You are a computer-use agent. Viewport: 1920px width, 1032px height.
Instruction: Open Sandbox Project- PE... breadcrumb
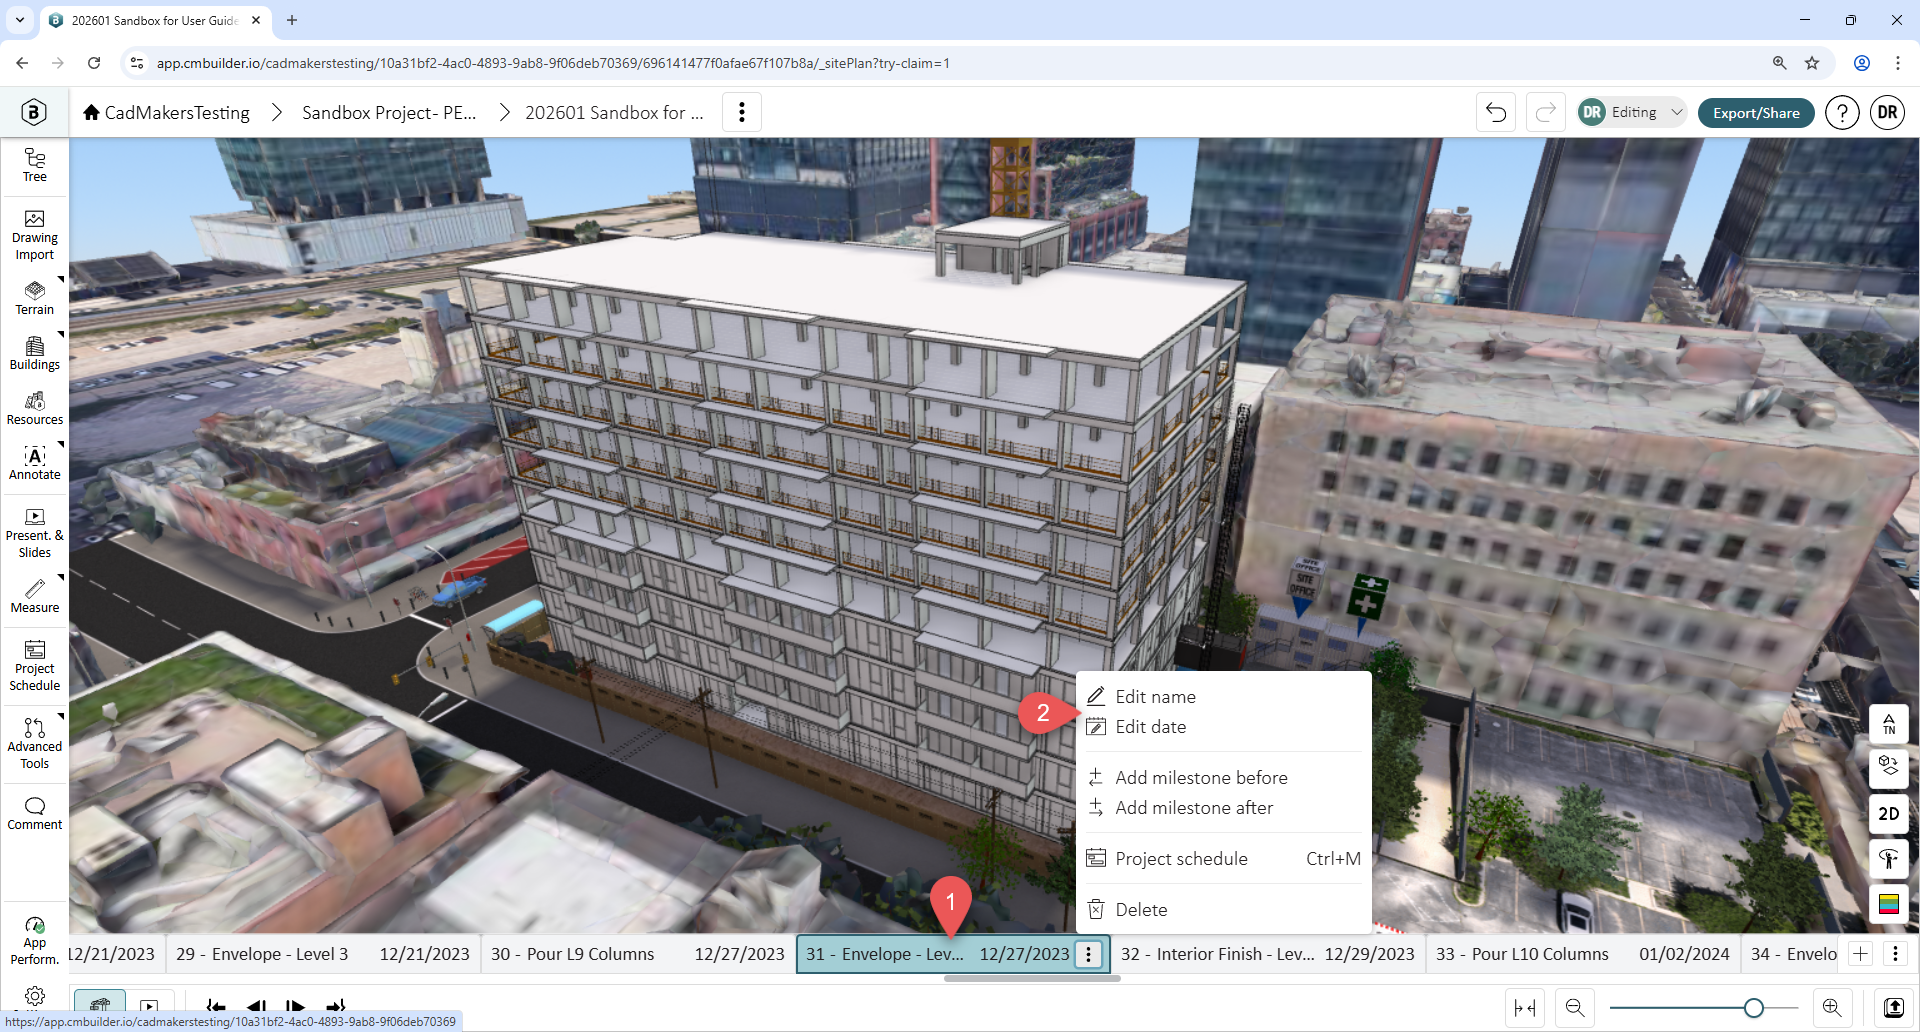coord(389,113)
